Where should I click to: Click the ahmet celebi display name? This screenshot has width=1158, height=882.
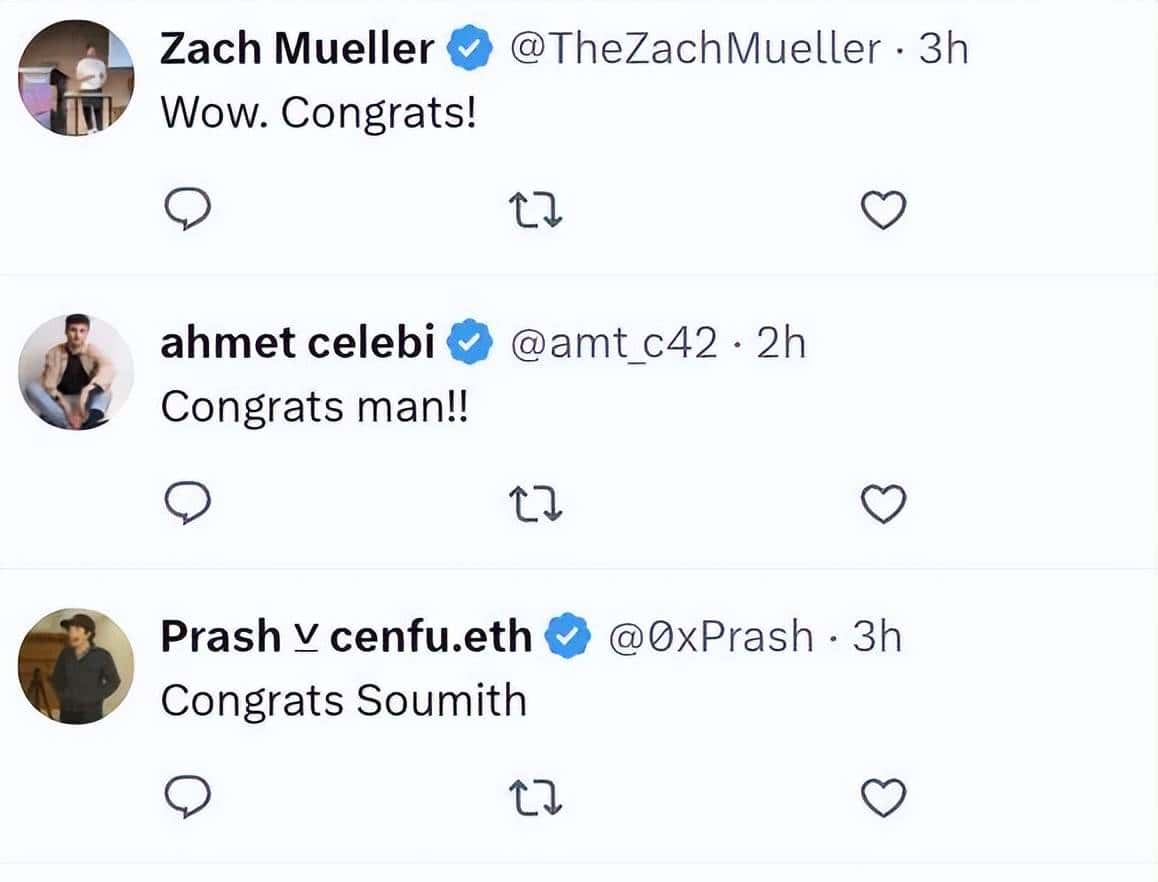(297, 343)
